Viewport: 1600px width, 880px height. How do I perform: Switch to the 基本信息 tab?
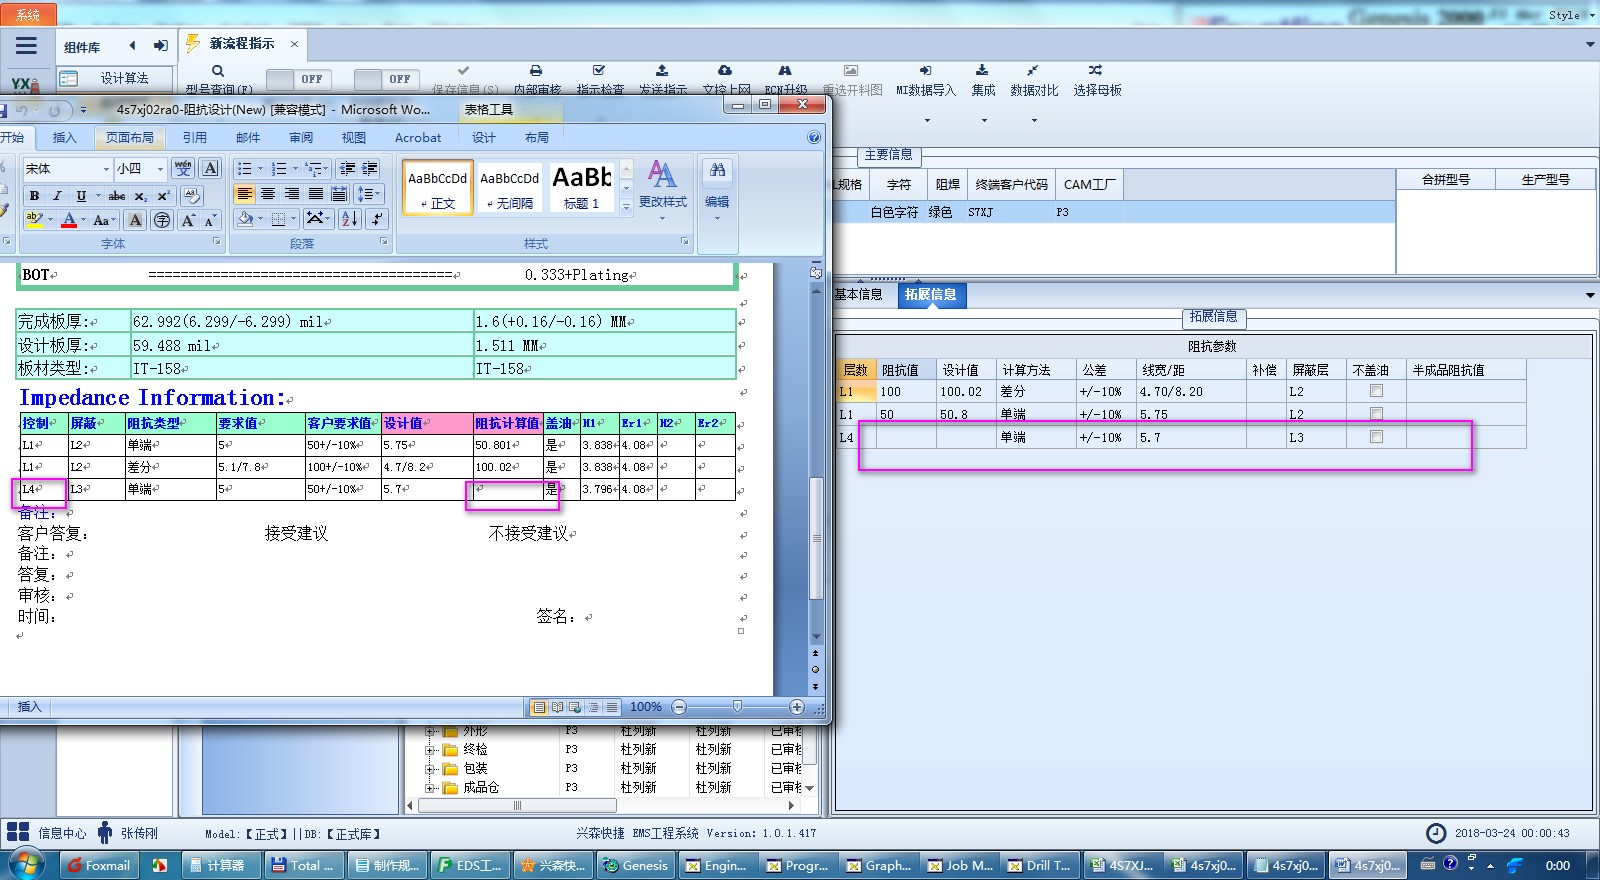pos(858,294)
